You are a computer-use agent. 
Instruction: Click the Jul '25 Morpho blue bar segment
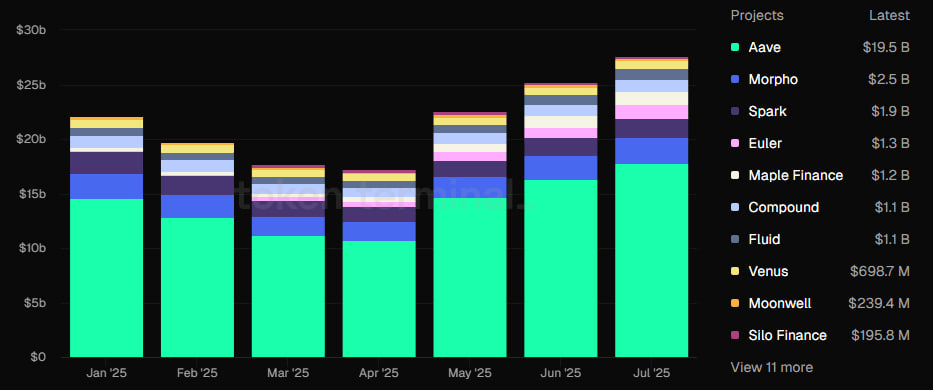point(652,151)
